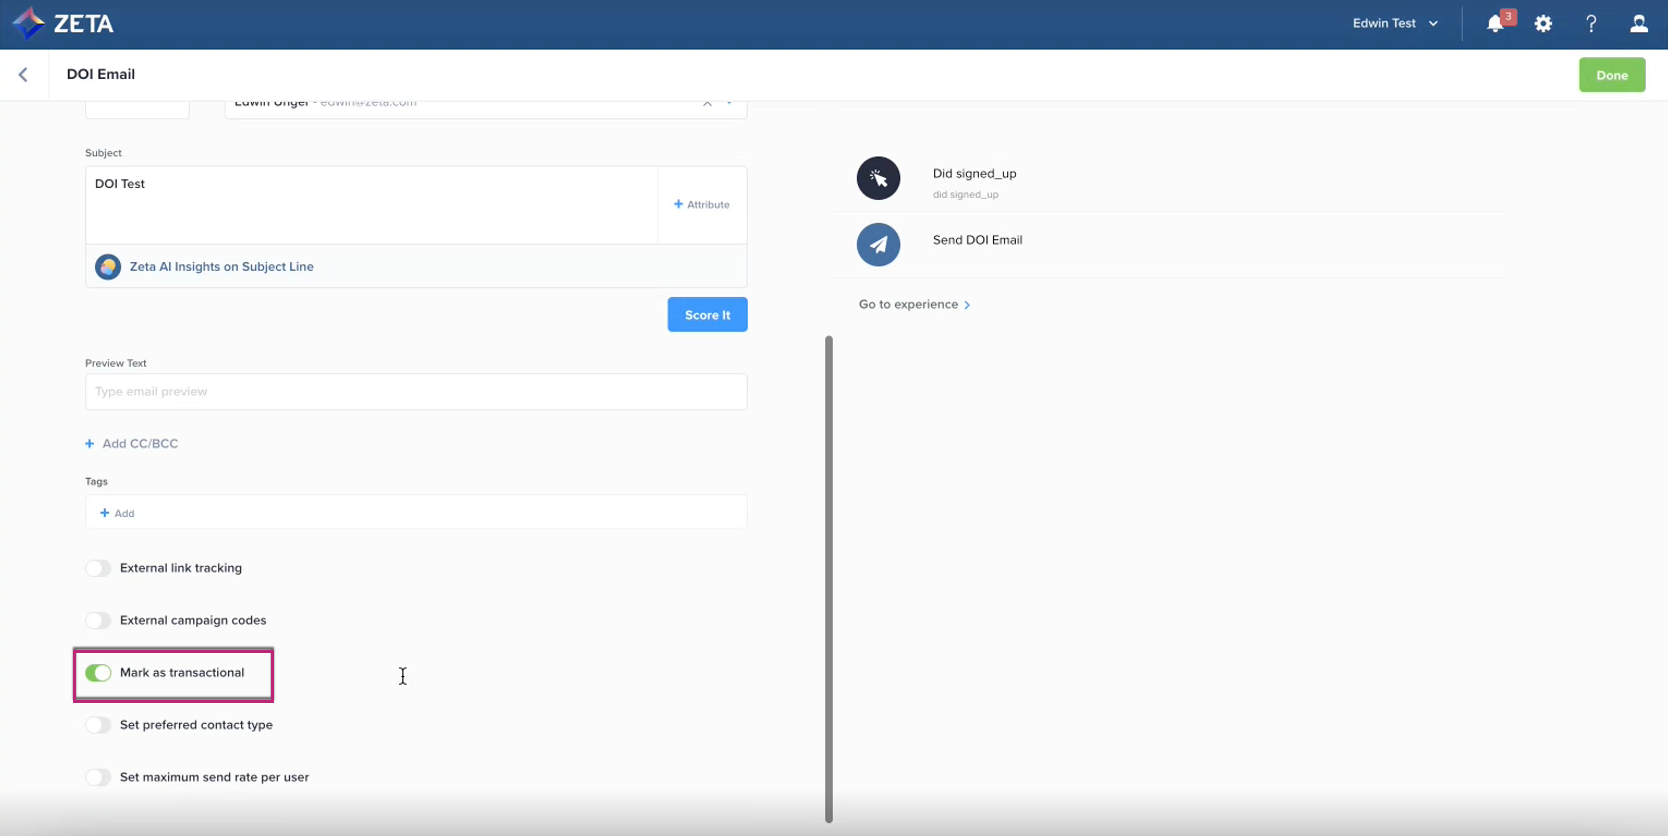Click the Preview Text input field
The image size is (1668, 836).
(x=416, y=392)
